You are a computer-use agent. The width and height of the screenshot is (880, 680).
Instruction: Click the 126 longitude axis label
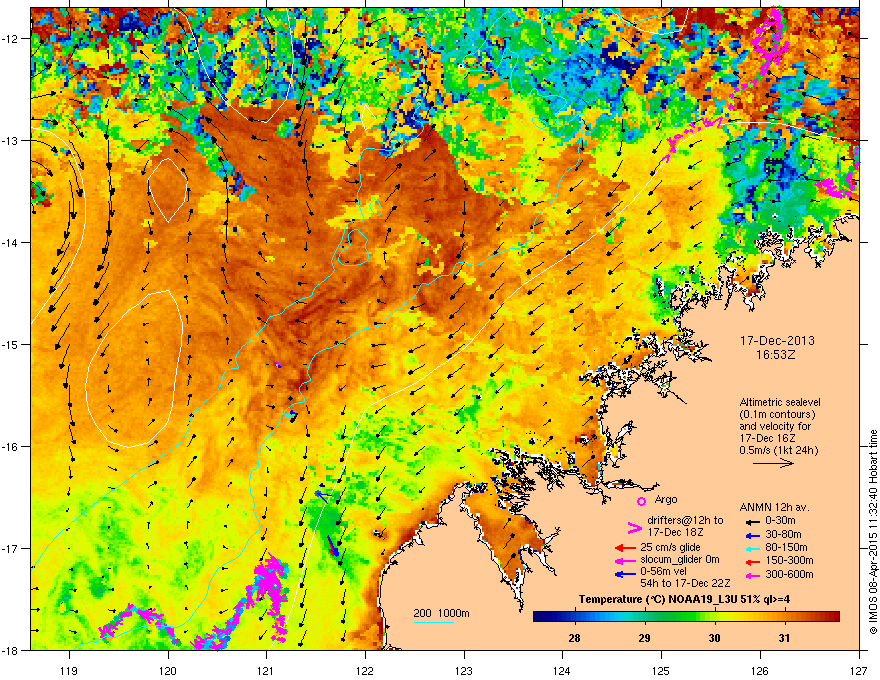pos(759,671)
